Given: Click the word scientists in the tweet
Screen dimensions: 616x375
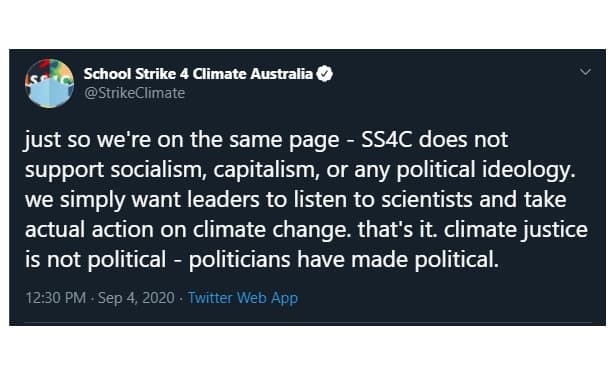Looking at the screenshot, I should [x=427, y=199].
